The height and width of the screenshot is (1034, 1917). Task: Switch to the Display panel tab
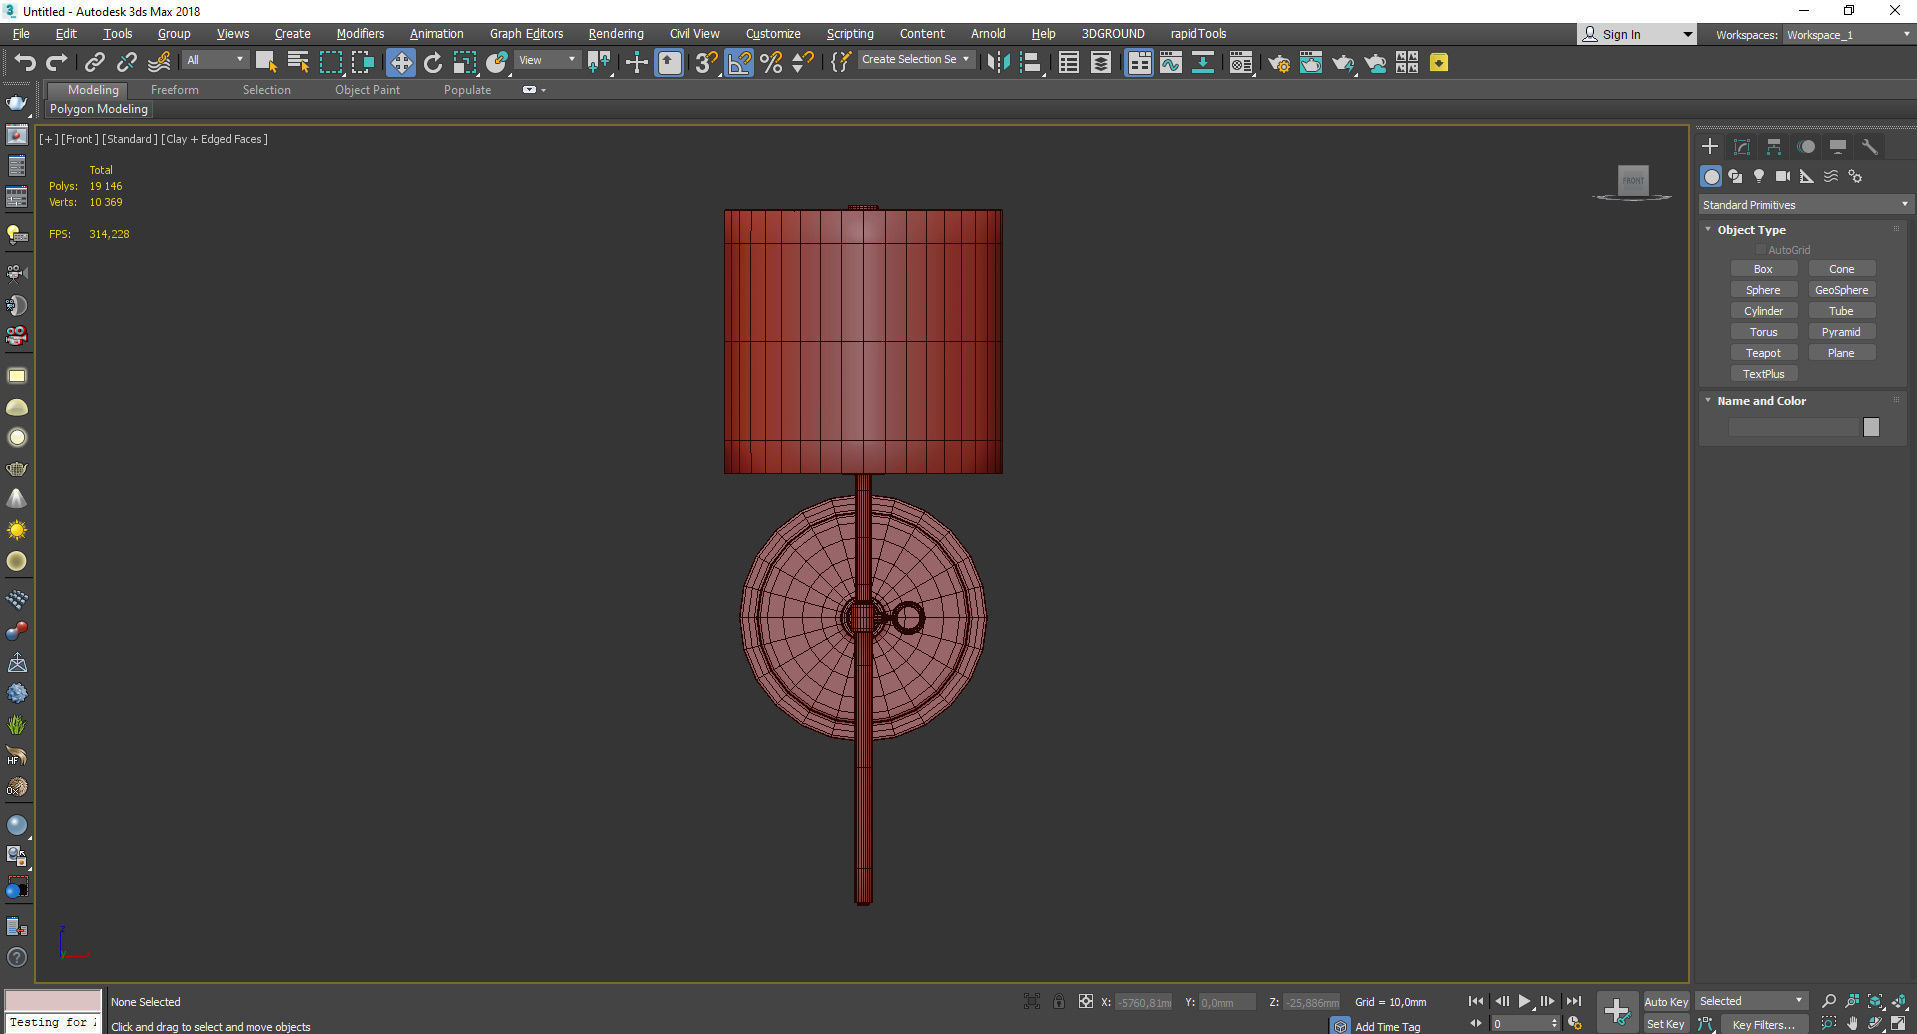(1838, 146)
